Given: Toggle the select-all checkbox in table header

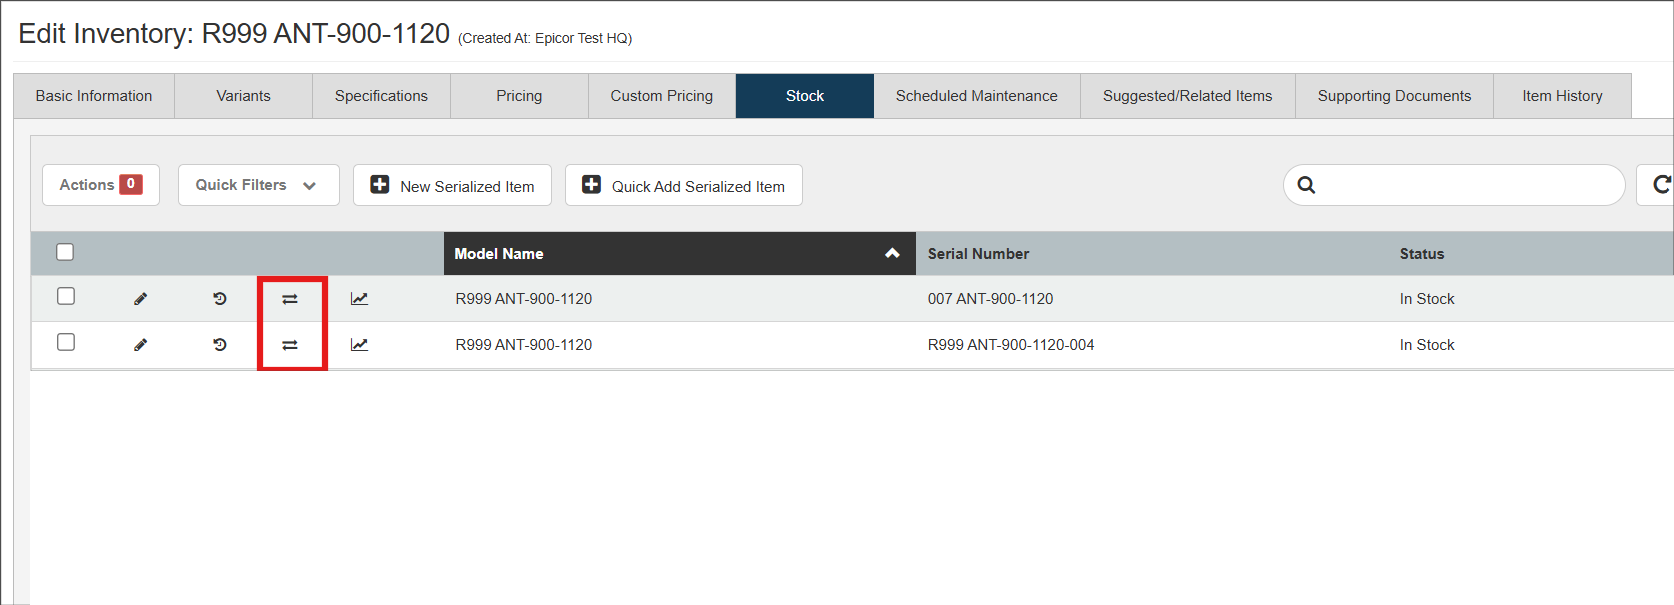Looking at the screenshot, I should click(x=65, y=252).
